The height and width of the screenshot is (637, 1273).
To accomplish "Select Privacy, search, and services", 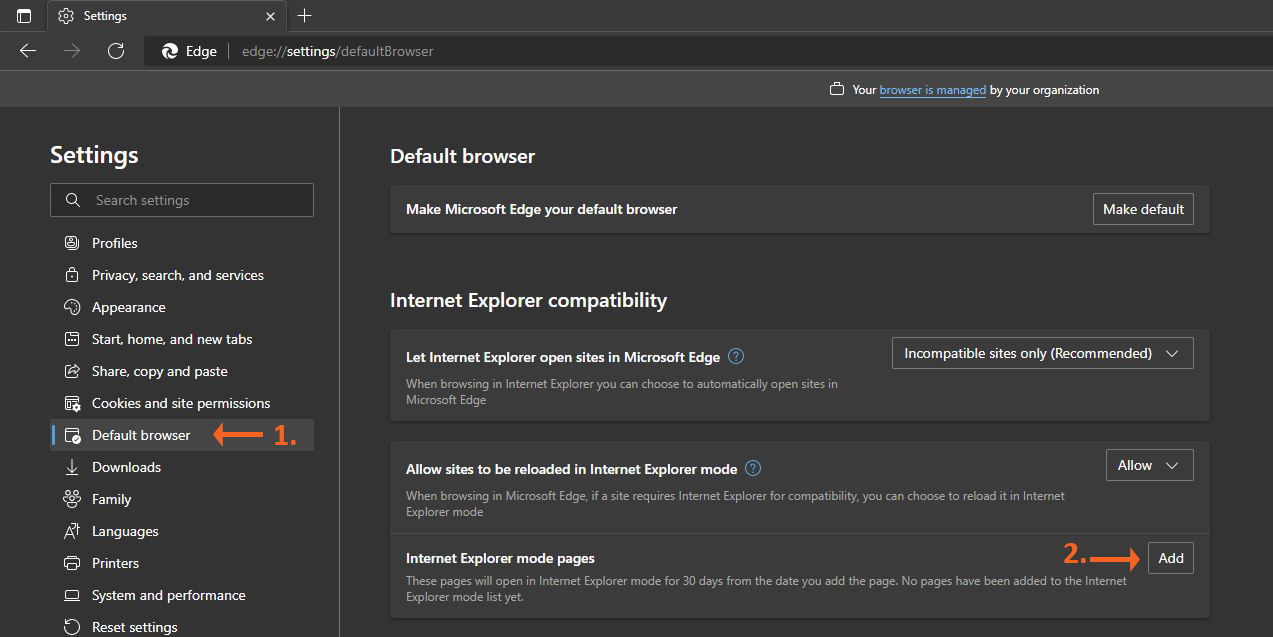I will 177,274.
